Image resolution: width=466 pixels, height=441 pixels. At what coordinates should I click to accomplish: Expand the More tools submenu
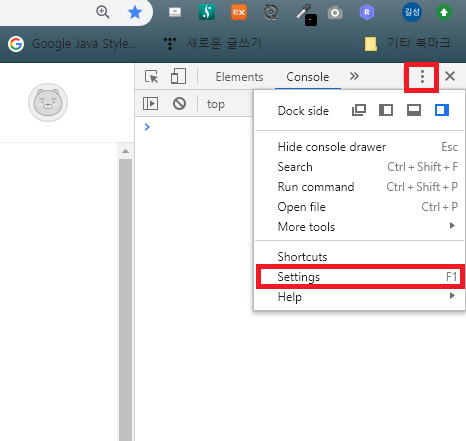coord(359,227)
